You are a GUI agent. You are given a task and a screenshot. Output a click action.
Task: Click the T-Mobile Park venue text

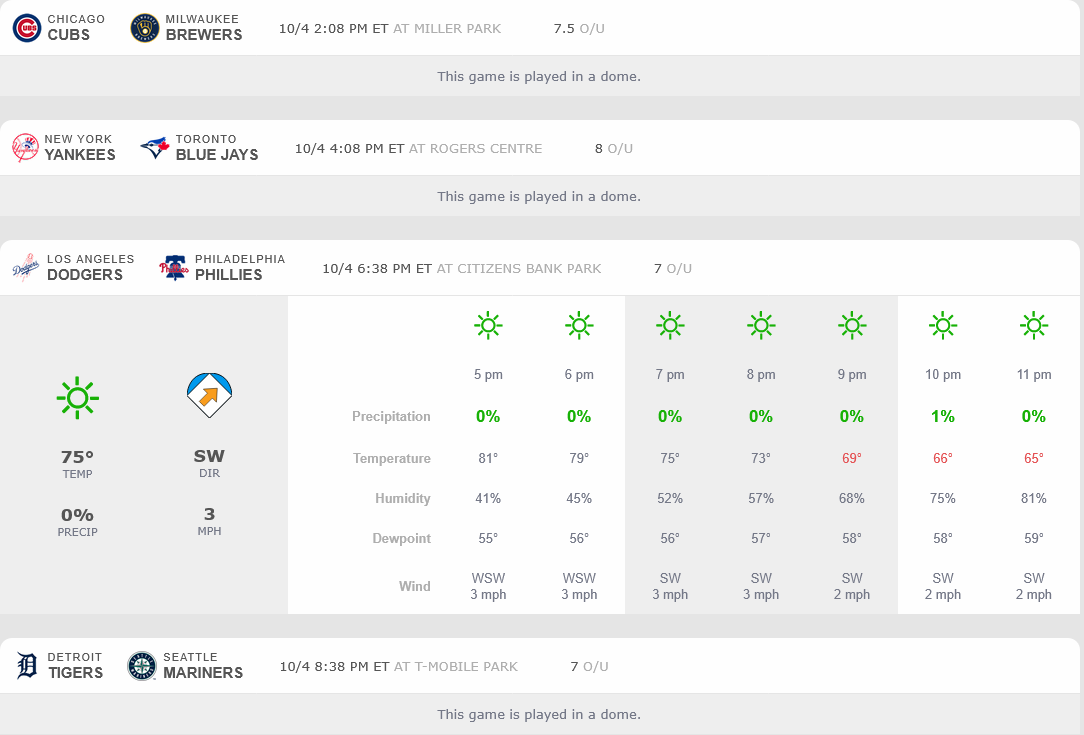[x=456, y=666]
